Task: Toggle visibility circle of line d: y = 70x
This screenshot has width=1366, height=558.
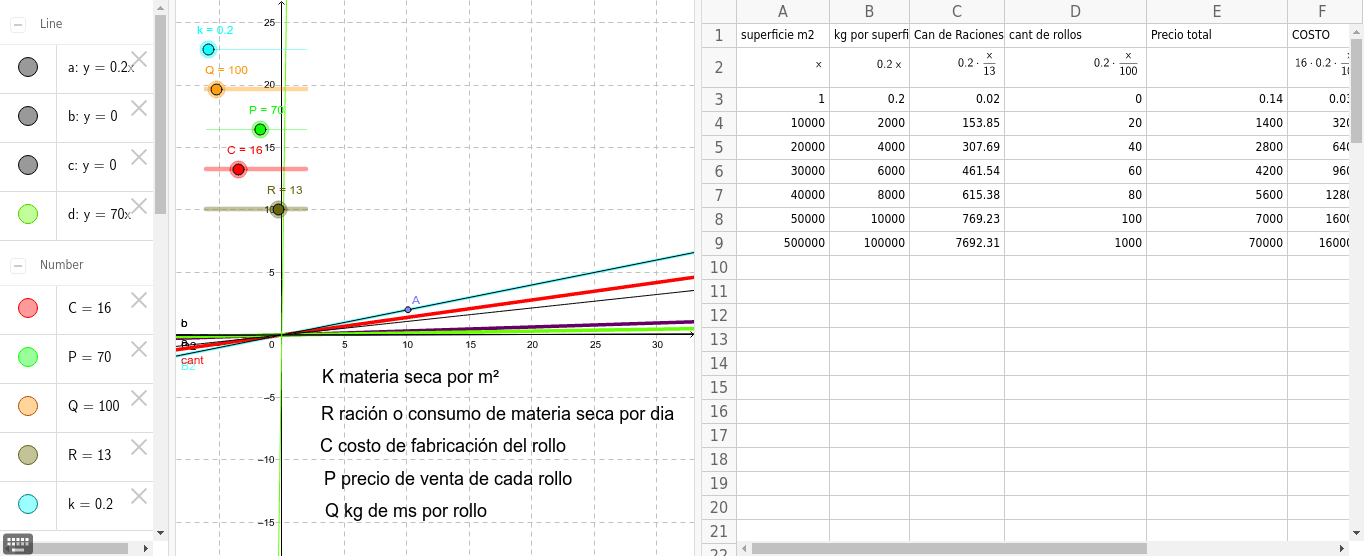Action: tap(28, 214)
